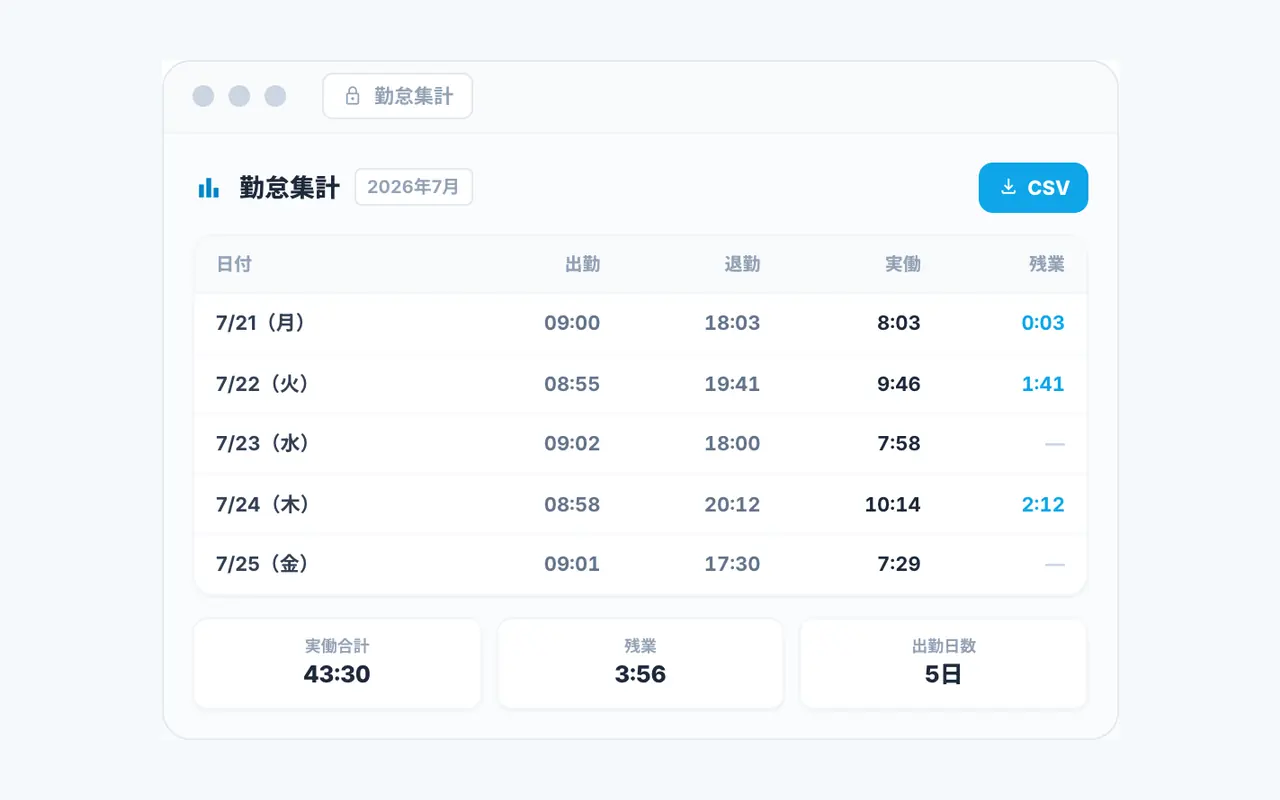Click the 出勤 column header

coord(582,264)
